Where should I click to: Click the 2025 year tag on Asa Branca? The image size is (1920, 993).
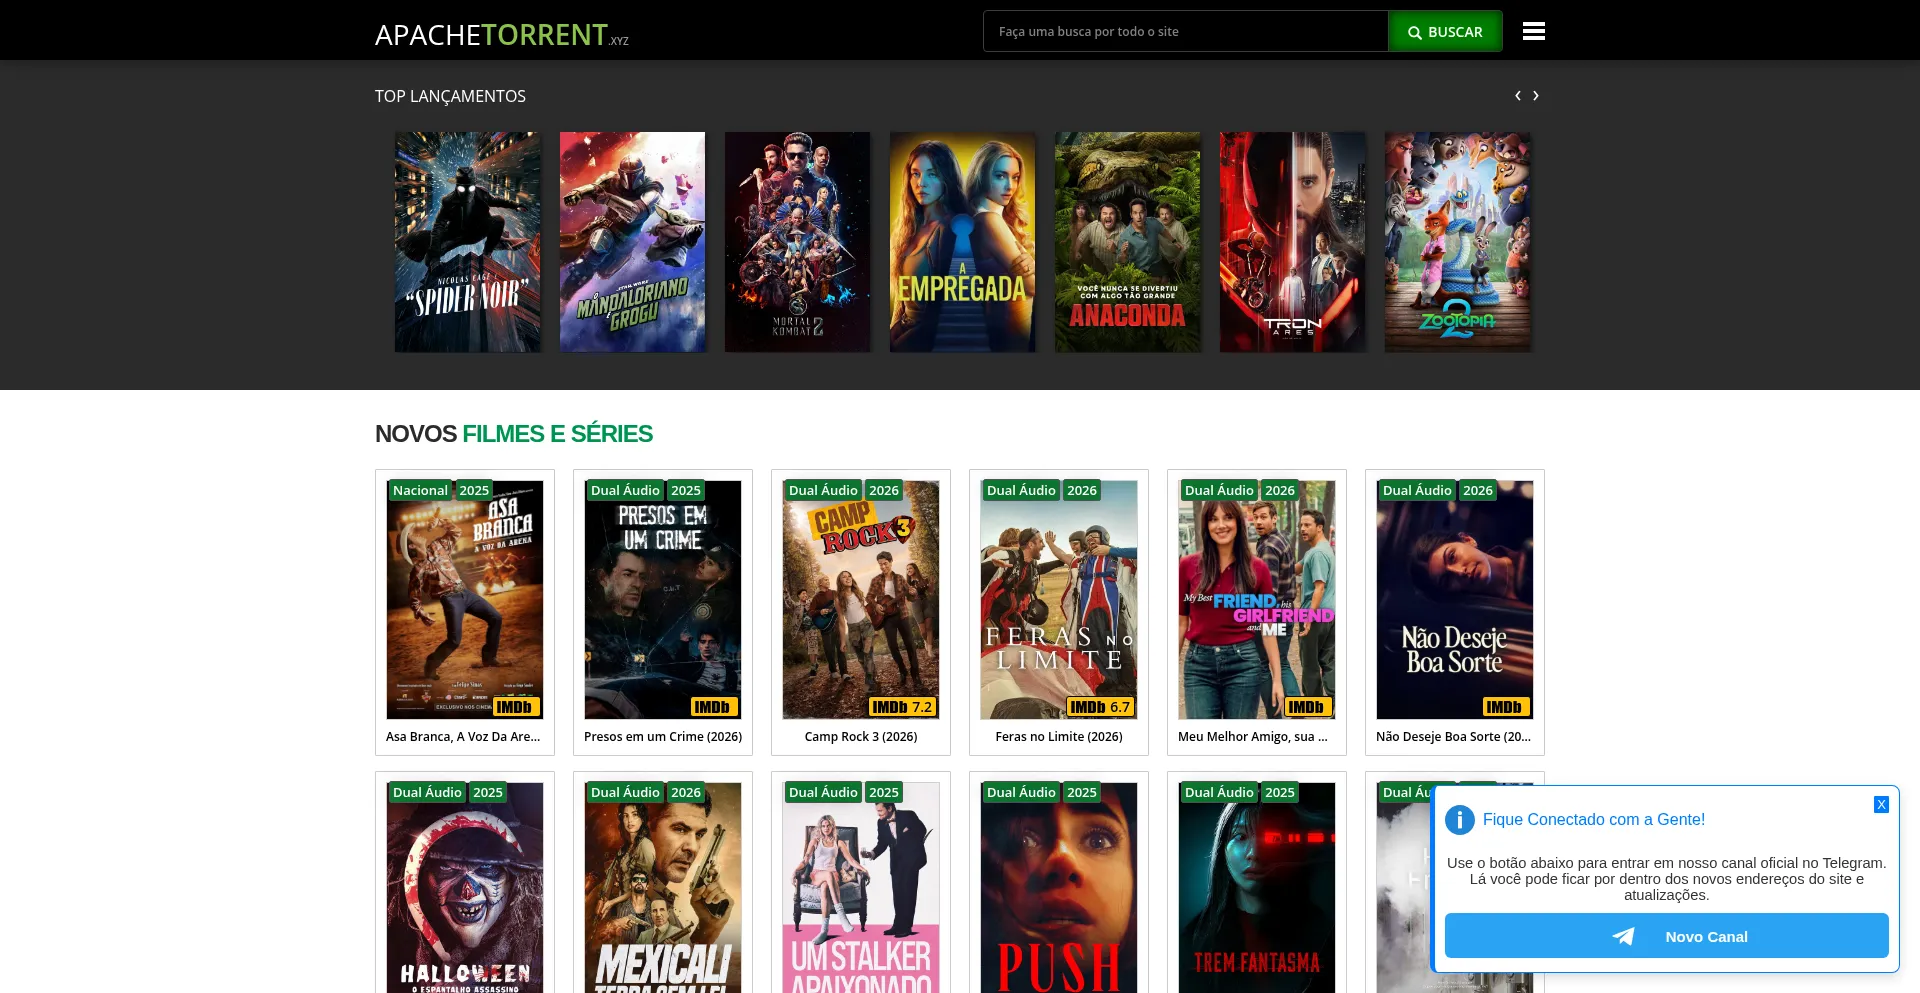pyautogui.click(x=474, y=491)
